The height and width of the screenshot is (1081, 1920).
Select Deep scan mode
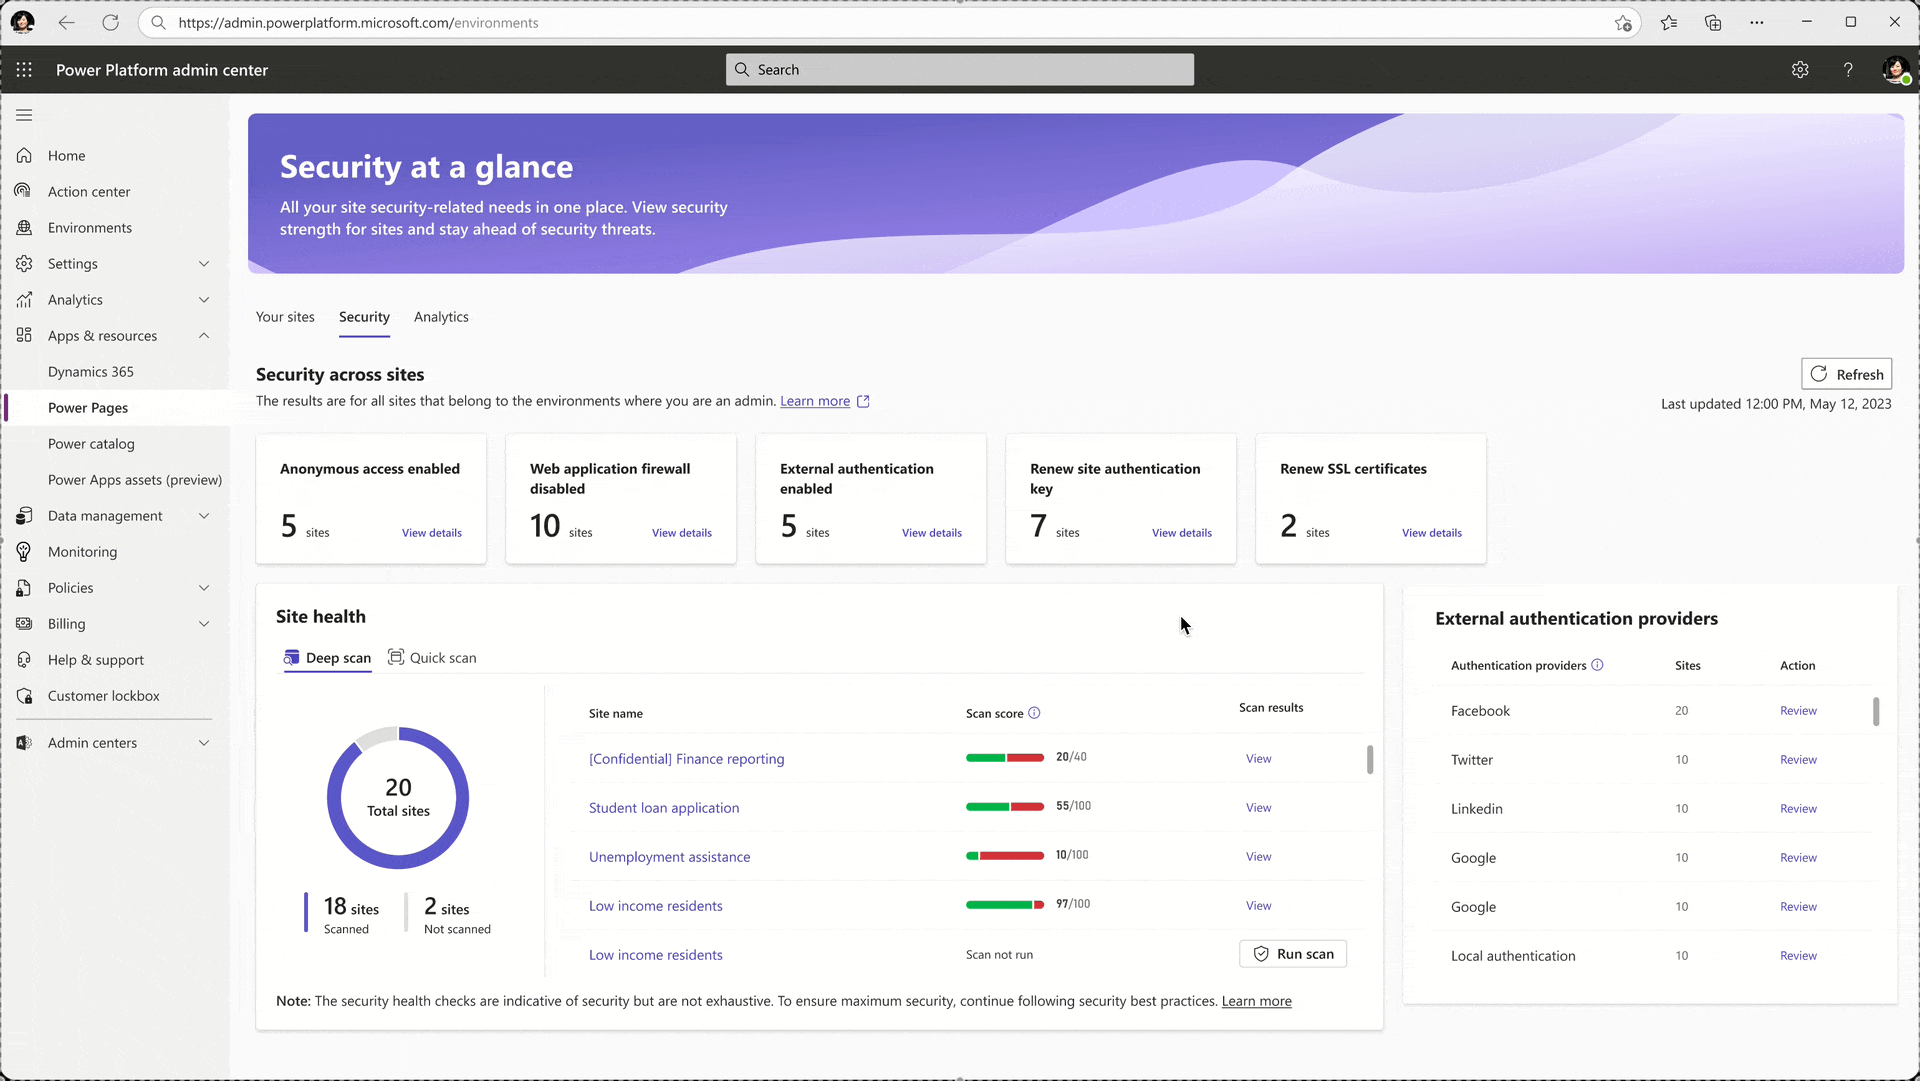pos(327,658)
